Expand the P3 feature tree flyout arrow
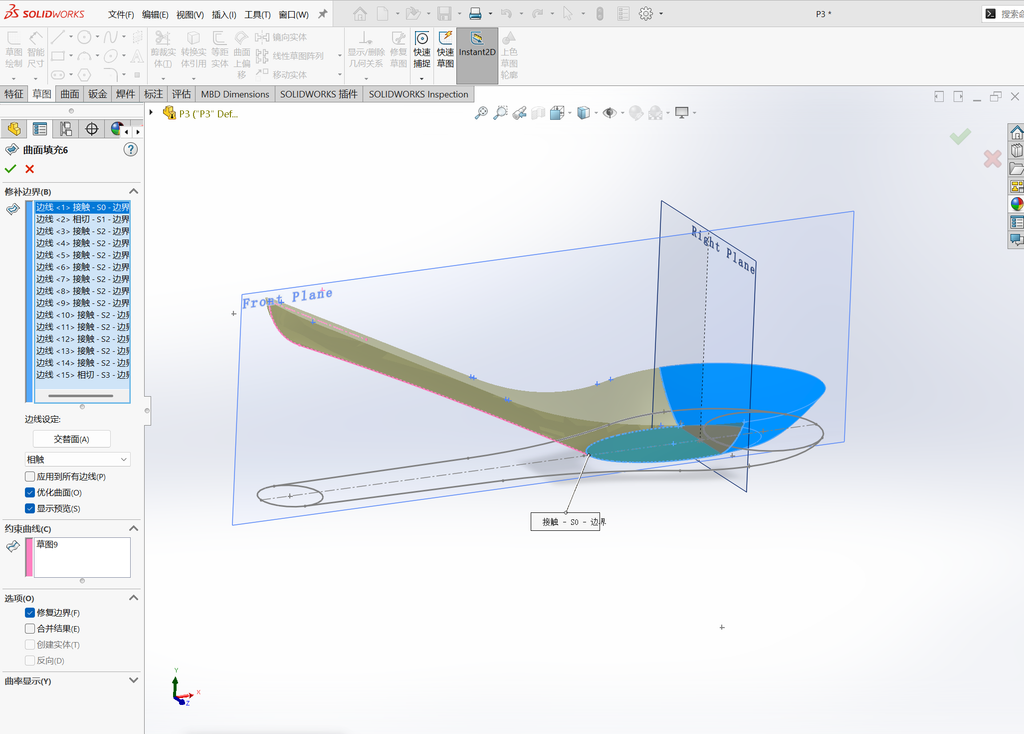 [151, 113]
